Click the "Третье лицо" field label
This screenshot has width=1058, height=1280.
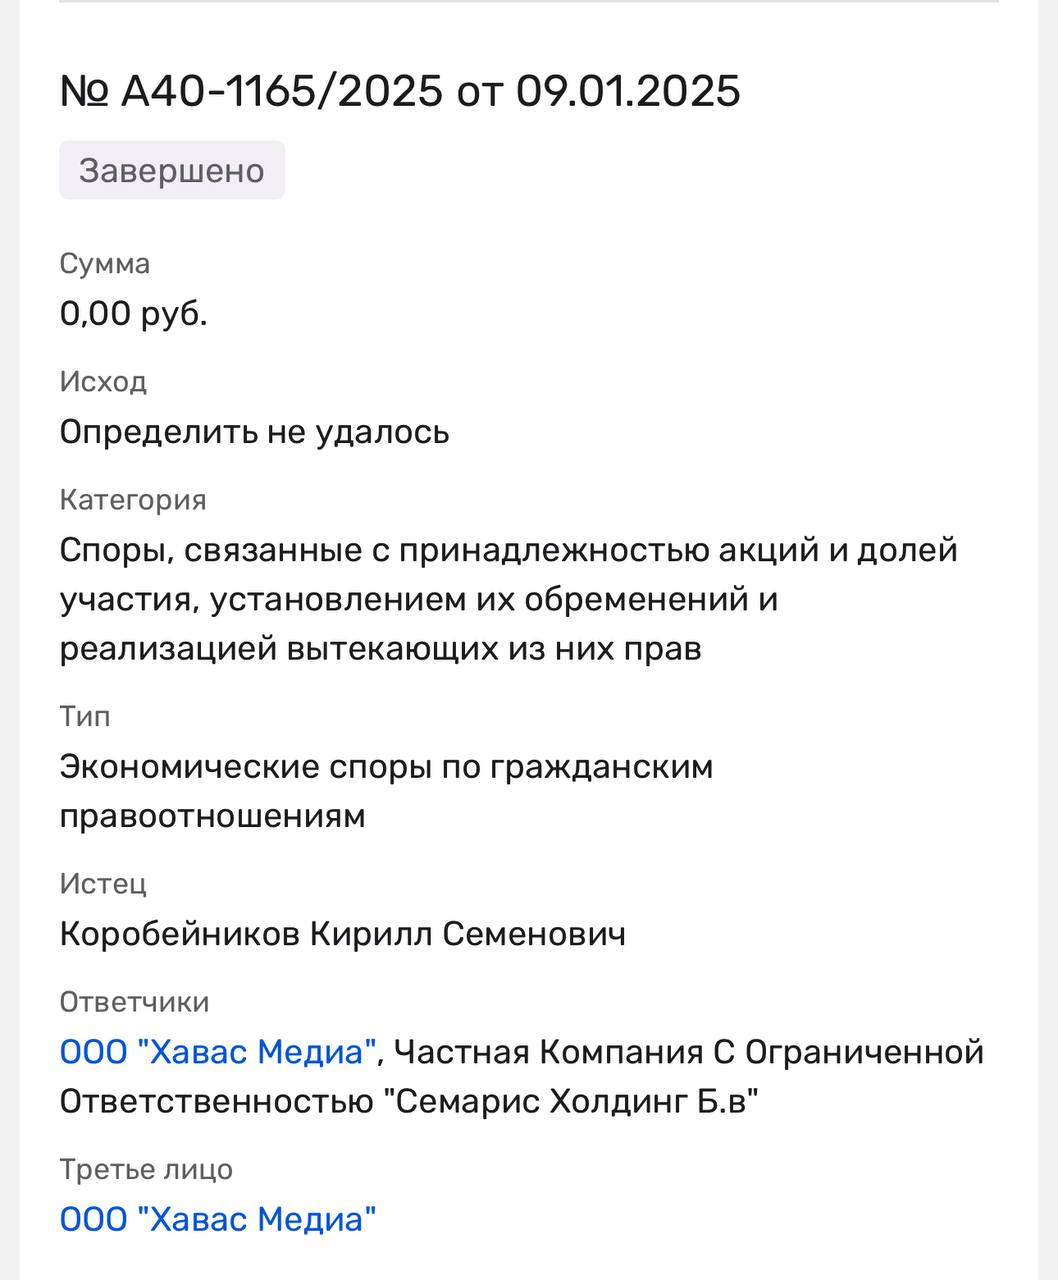(x=146, y=1169)
